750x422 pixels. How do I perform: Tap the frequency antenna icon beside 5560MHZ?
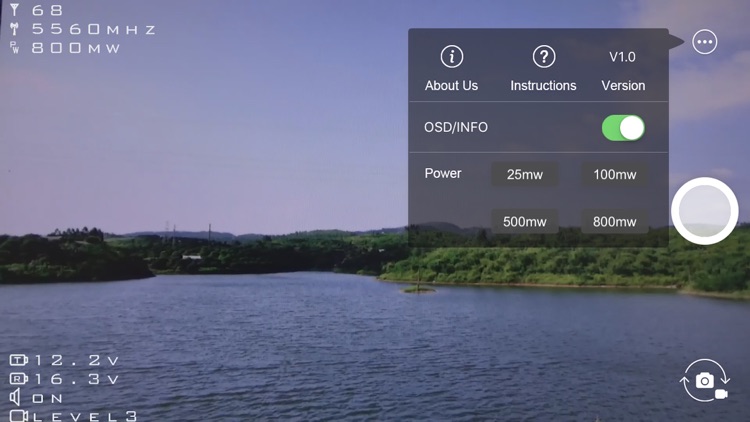(15, 29)
